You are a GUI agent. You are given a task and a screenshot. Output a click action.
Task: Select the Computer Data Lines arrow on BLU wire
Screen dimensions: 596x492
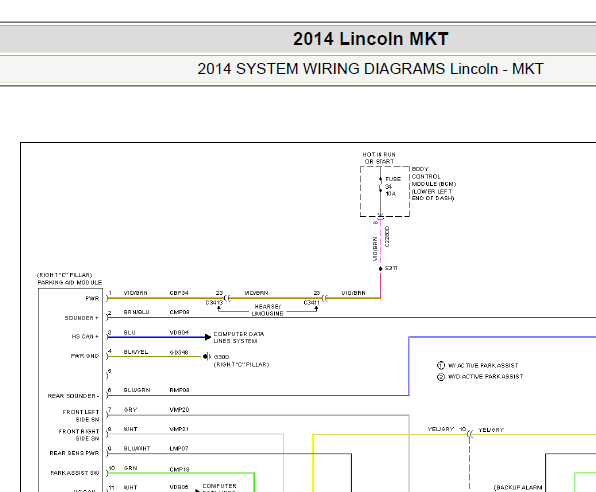pos(208,337)
